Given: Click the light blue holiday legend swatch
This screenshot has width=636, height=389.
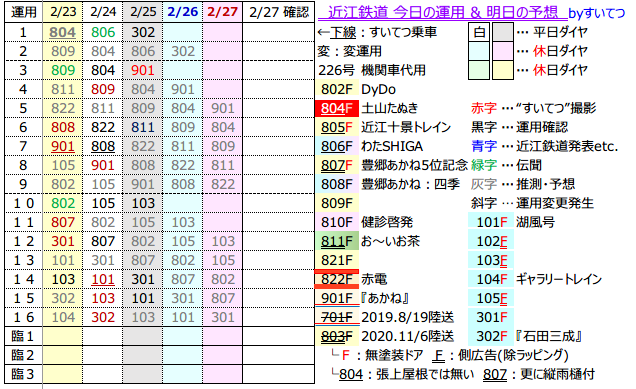Looking at the screenshot, I should point(479,51).
